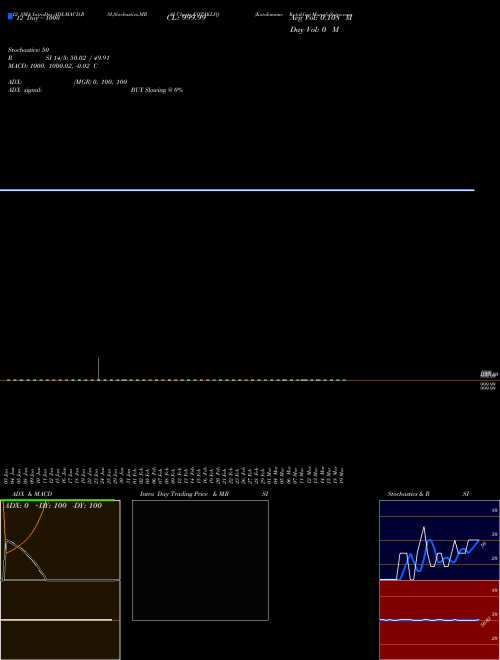
Task: Click the horizontal blue SMA line on main chart
Action: coord(237,190)
